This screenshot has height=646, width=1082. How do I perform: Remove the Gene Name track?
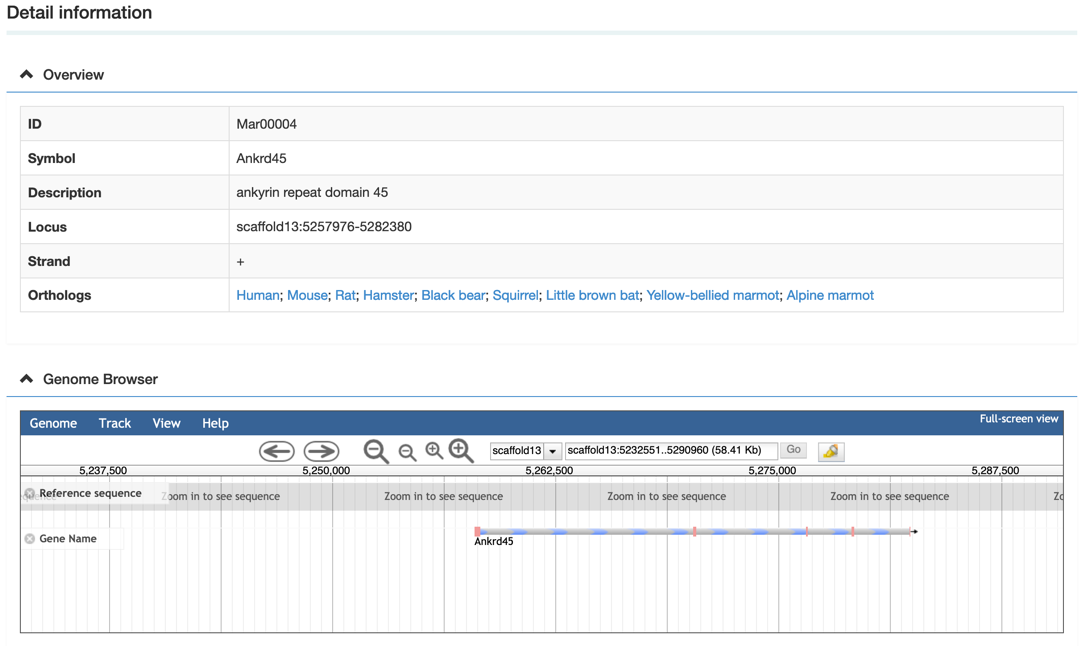(30, 539)
